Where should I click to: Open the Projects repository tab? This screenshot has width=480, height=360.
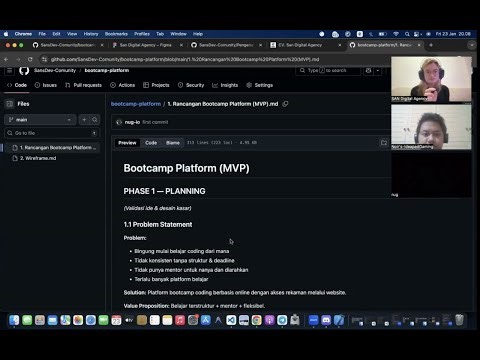(x=156, y=85)
